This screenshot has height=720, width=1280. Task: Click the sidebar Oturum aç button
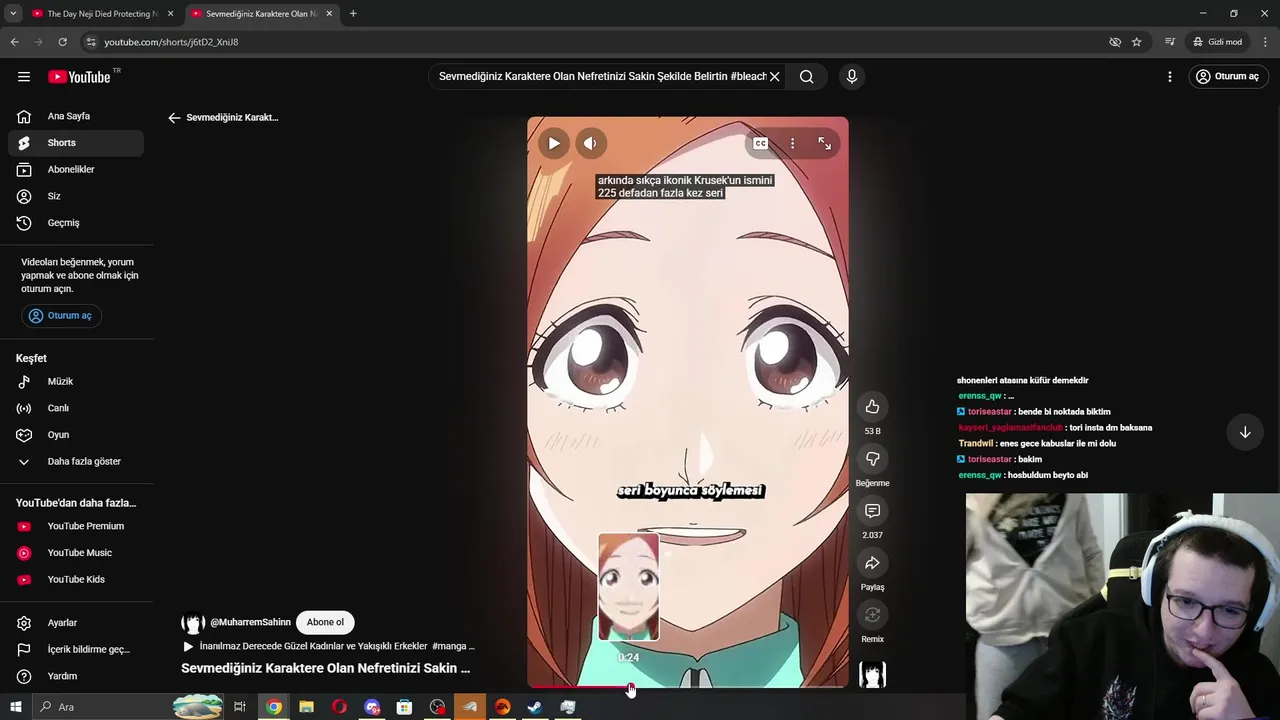click(62, 316)
